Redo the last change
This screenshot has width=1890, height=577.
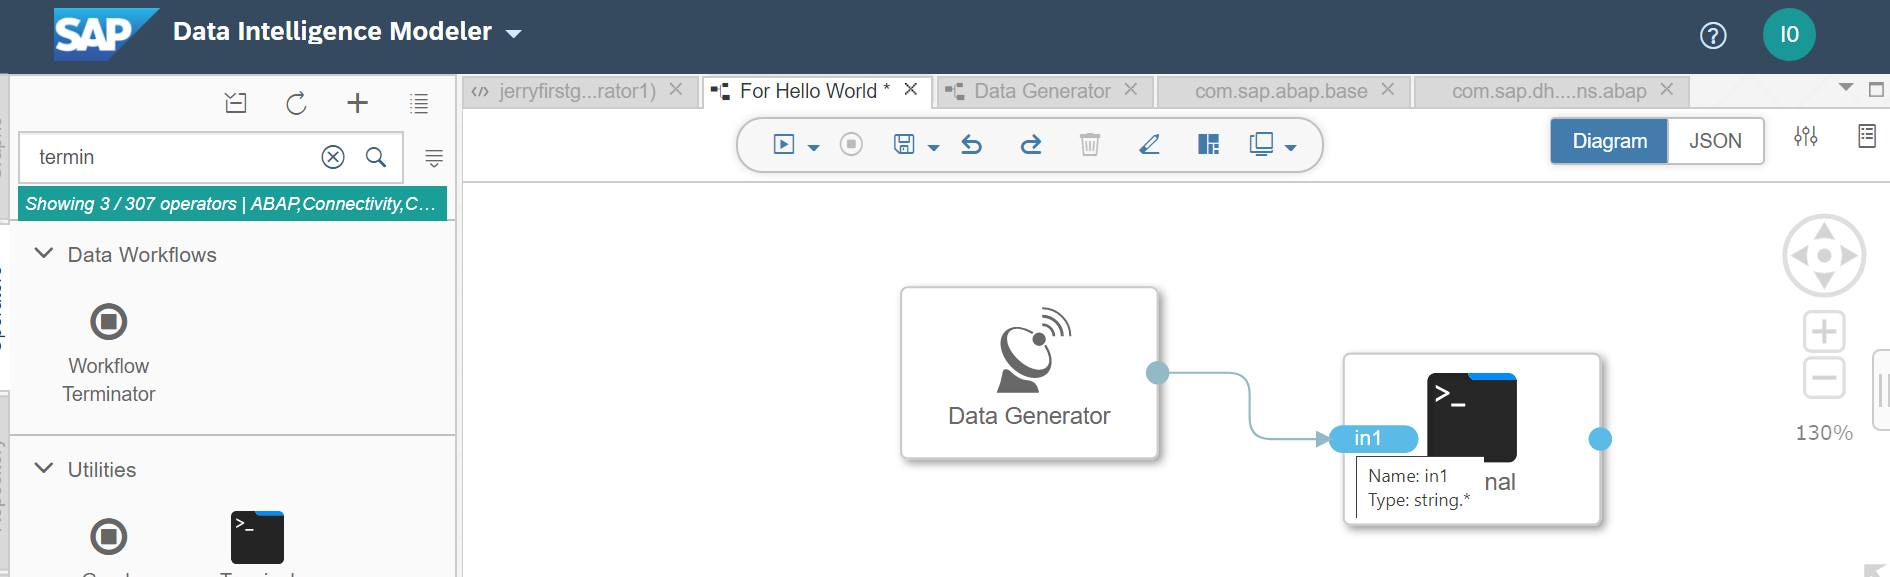(1030, 145)
